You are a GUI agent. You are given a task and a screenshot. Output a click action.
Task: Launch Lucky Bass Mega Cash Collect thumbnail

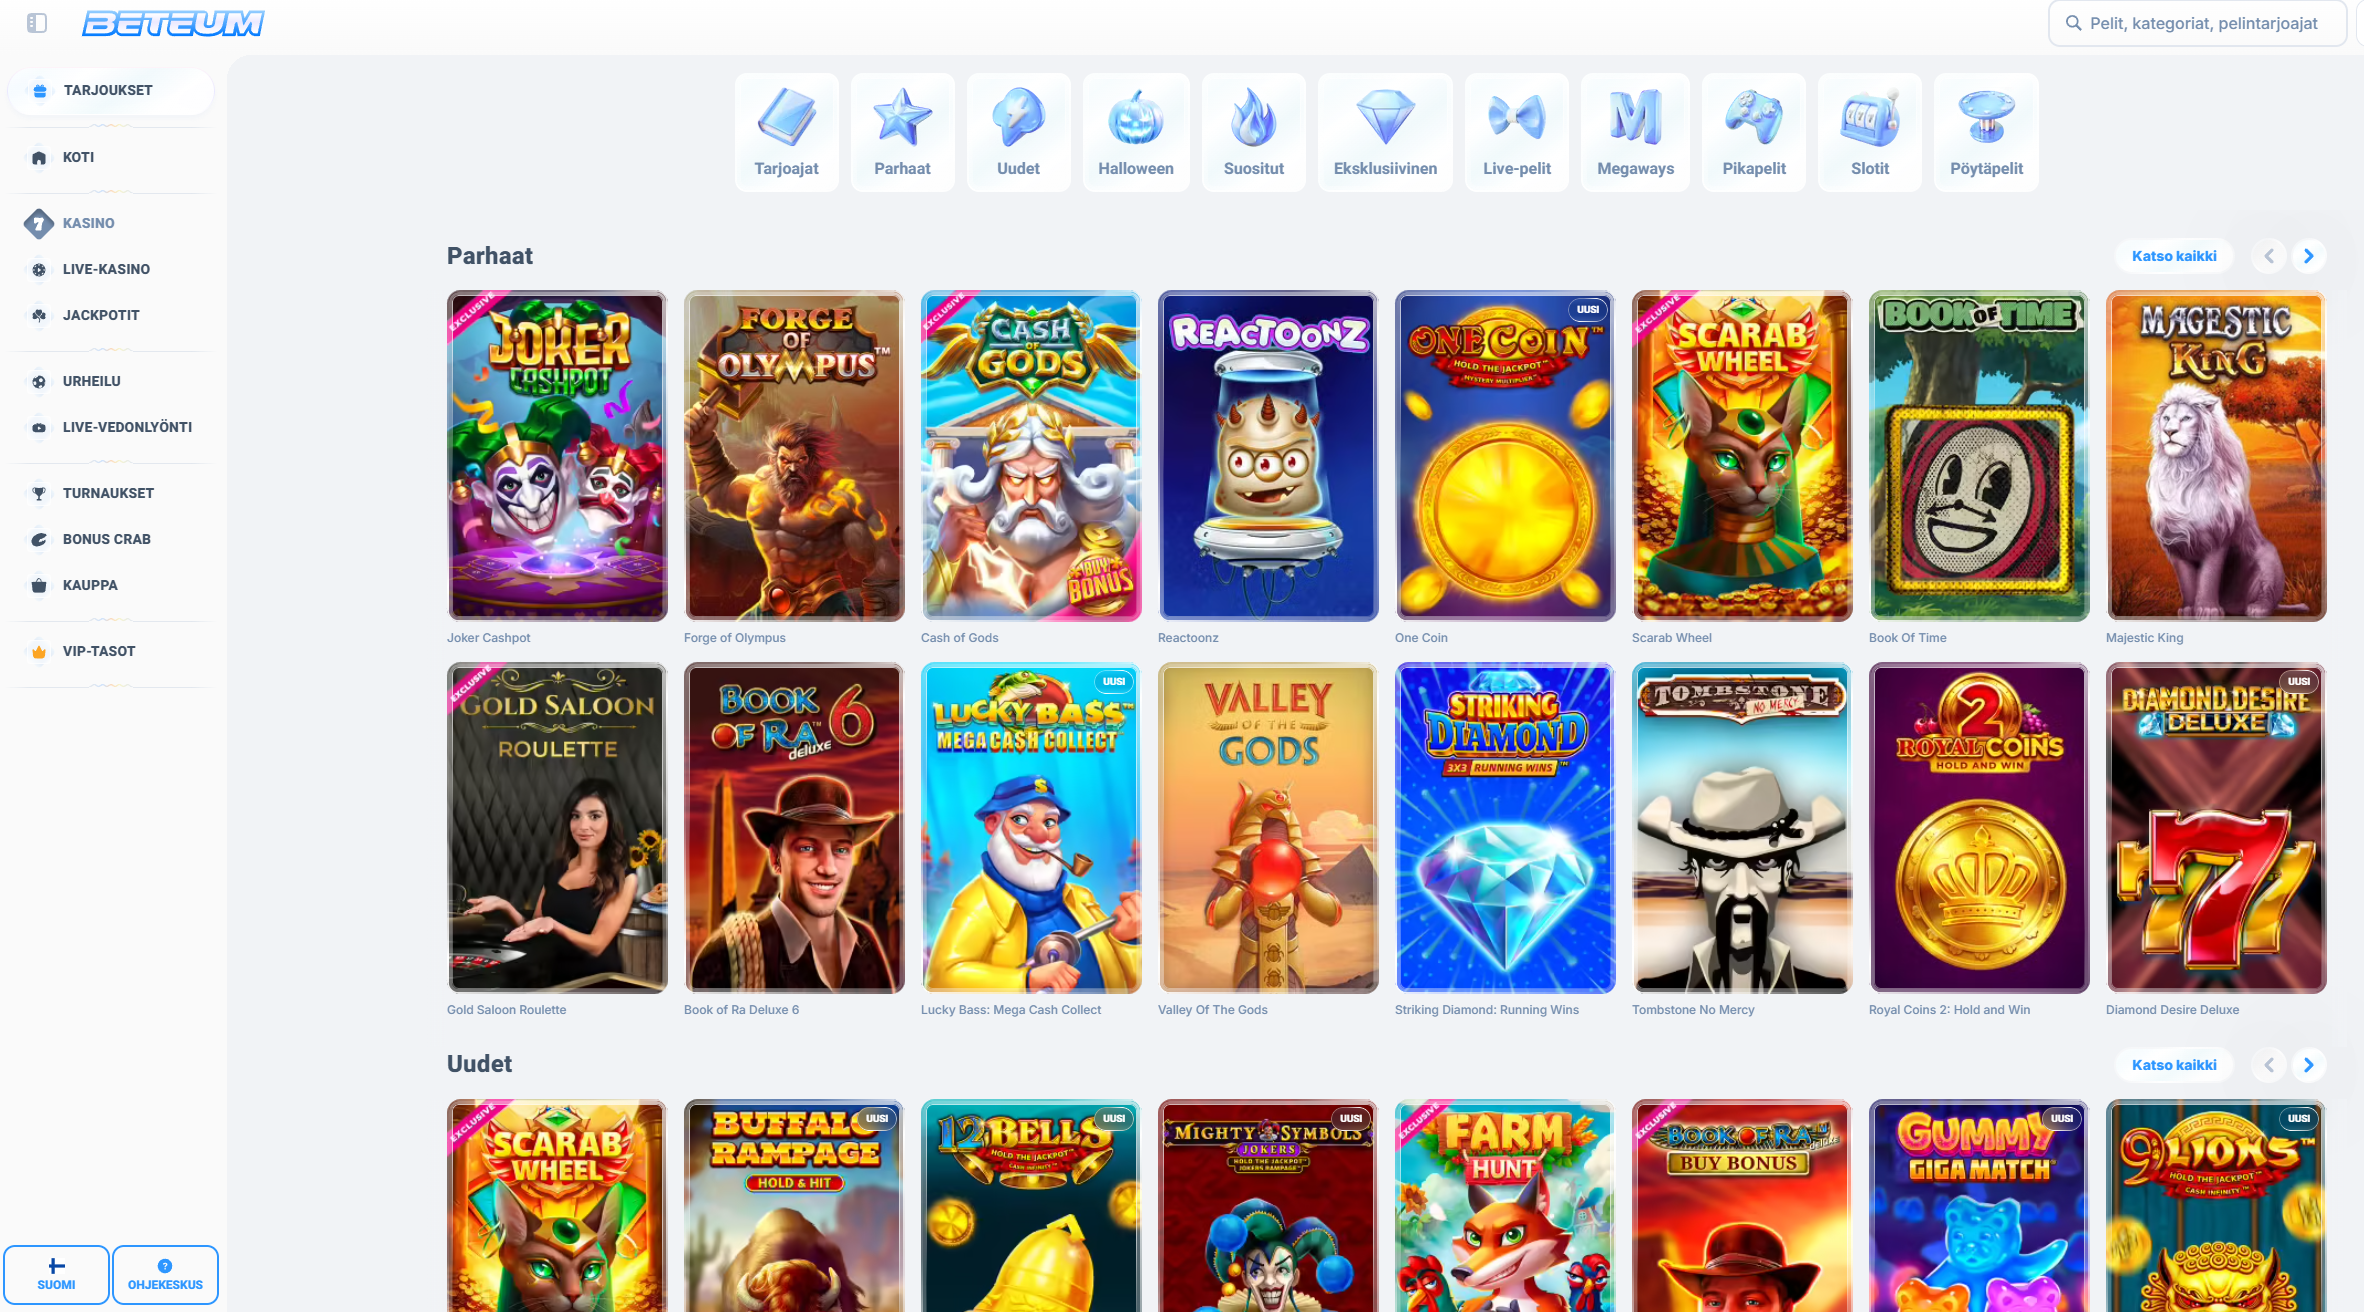[1030, 828]
